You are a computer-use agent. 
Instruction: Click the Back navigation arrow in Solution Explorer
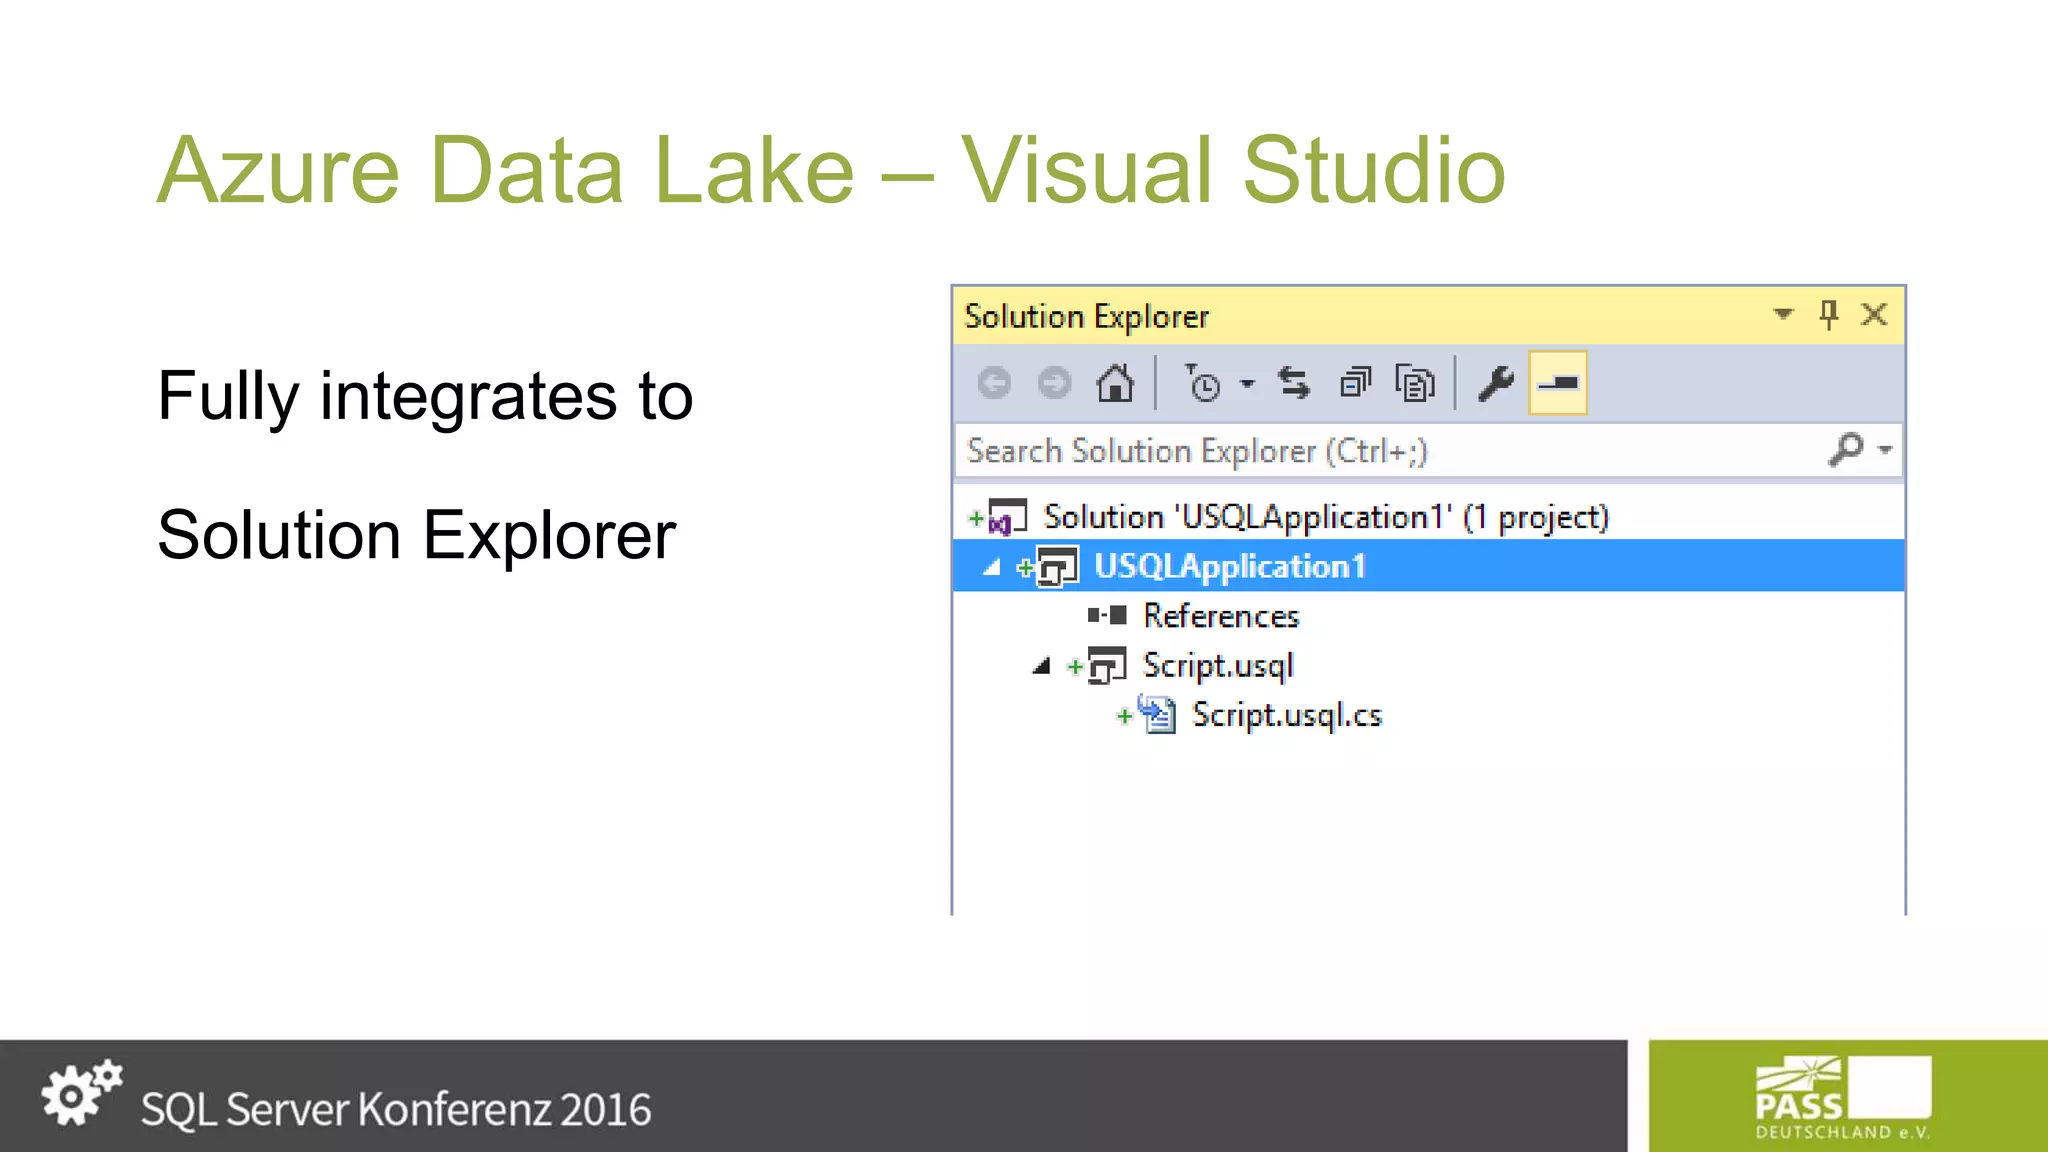click(994, 383)
